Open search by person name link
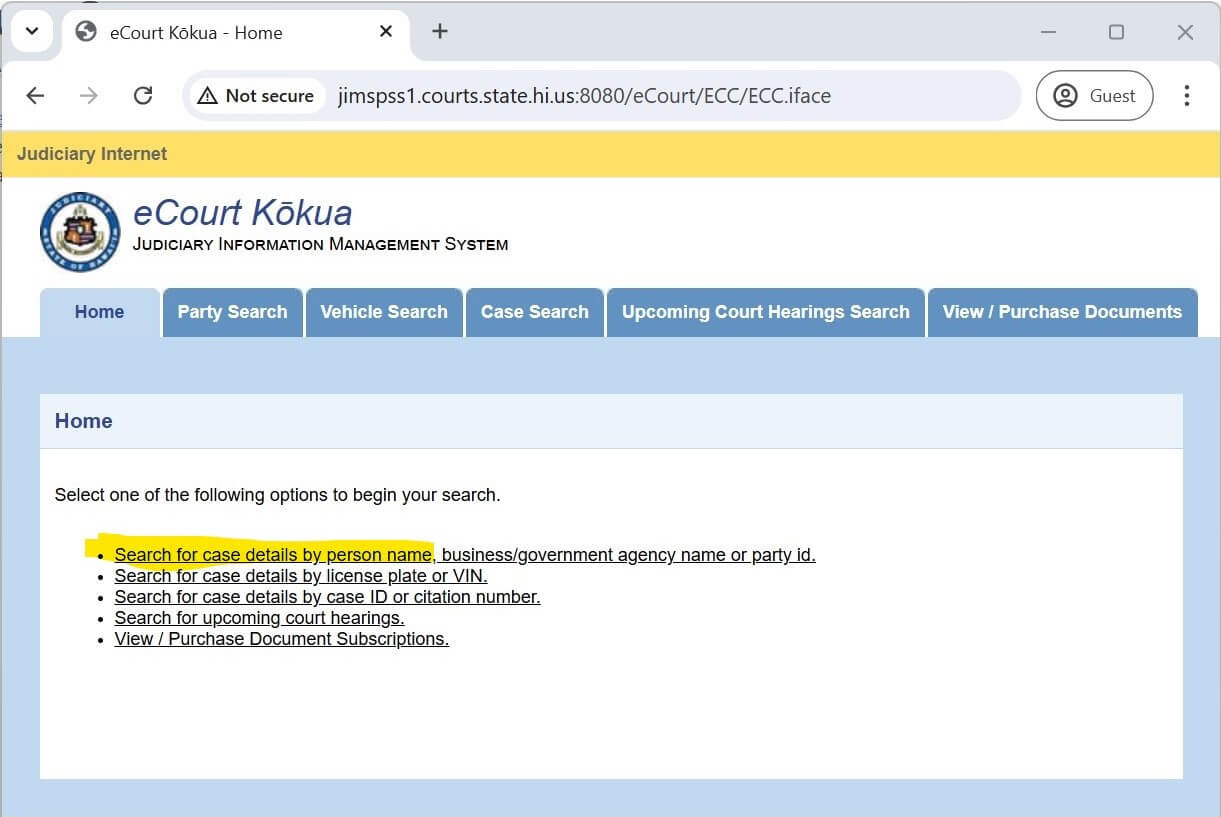The height and width of the screenshot is (817, 1221). pyautogui.click(x=465, y=555)
